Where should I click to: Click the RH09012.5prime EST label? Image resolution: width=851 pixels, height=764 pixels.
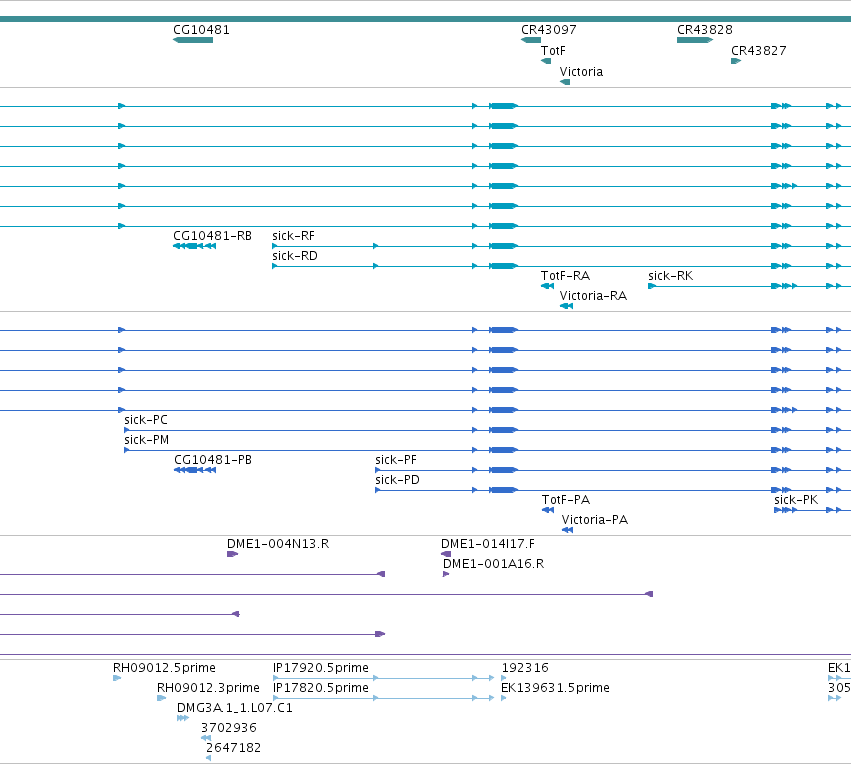coord(164,668)
